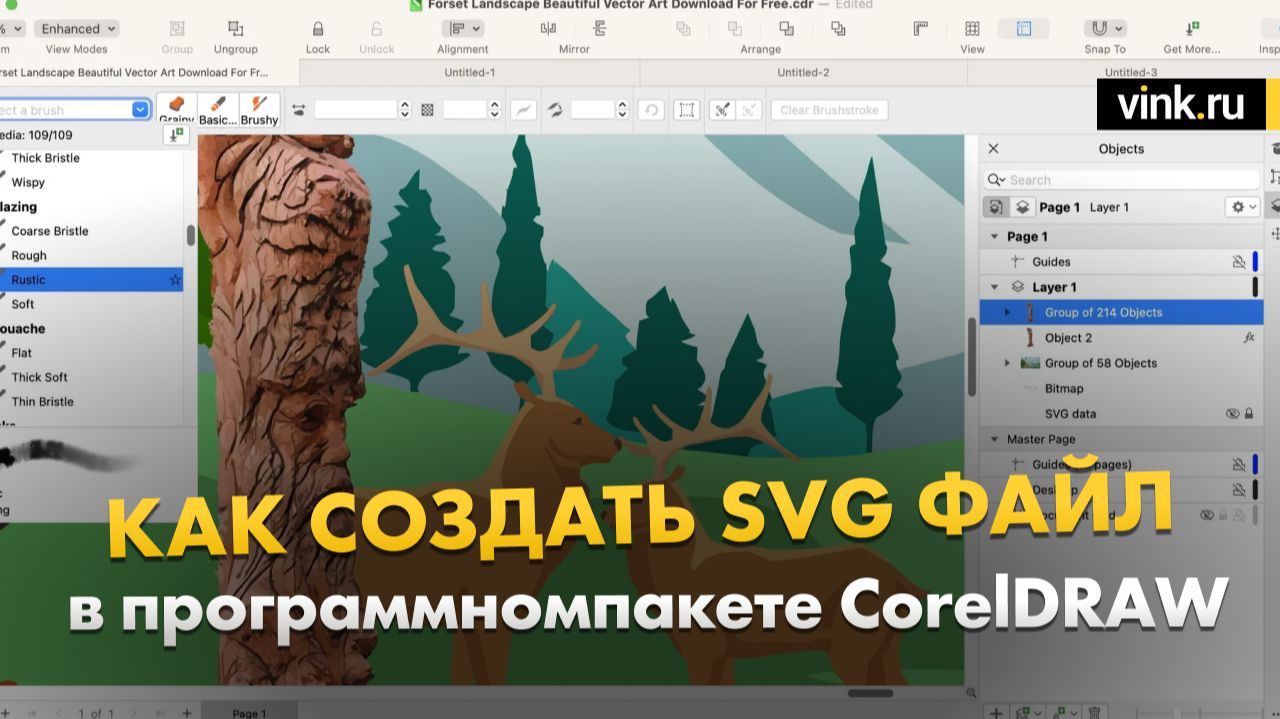Click the Unlock icon in toolbar

pos(377,29)
